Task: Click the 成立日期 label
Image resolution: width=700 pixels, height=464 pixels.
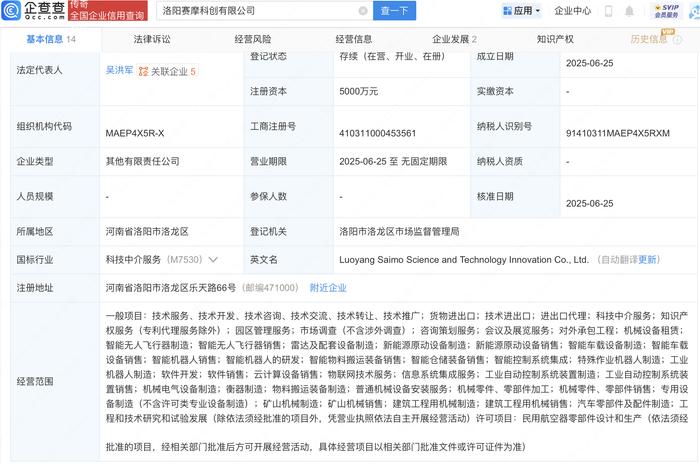Action: tap(495, 57)
